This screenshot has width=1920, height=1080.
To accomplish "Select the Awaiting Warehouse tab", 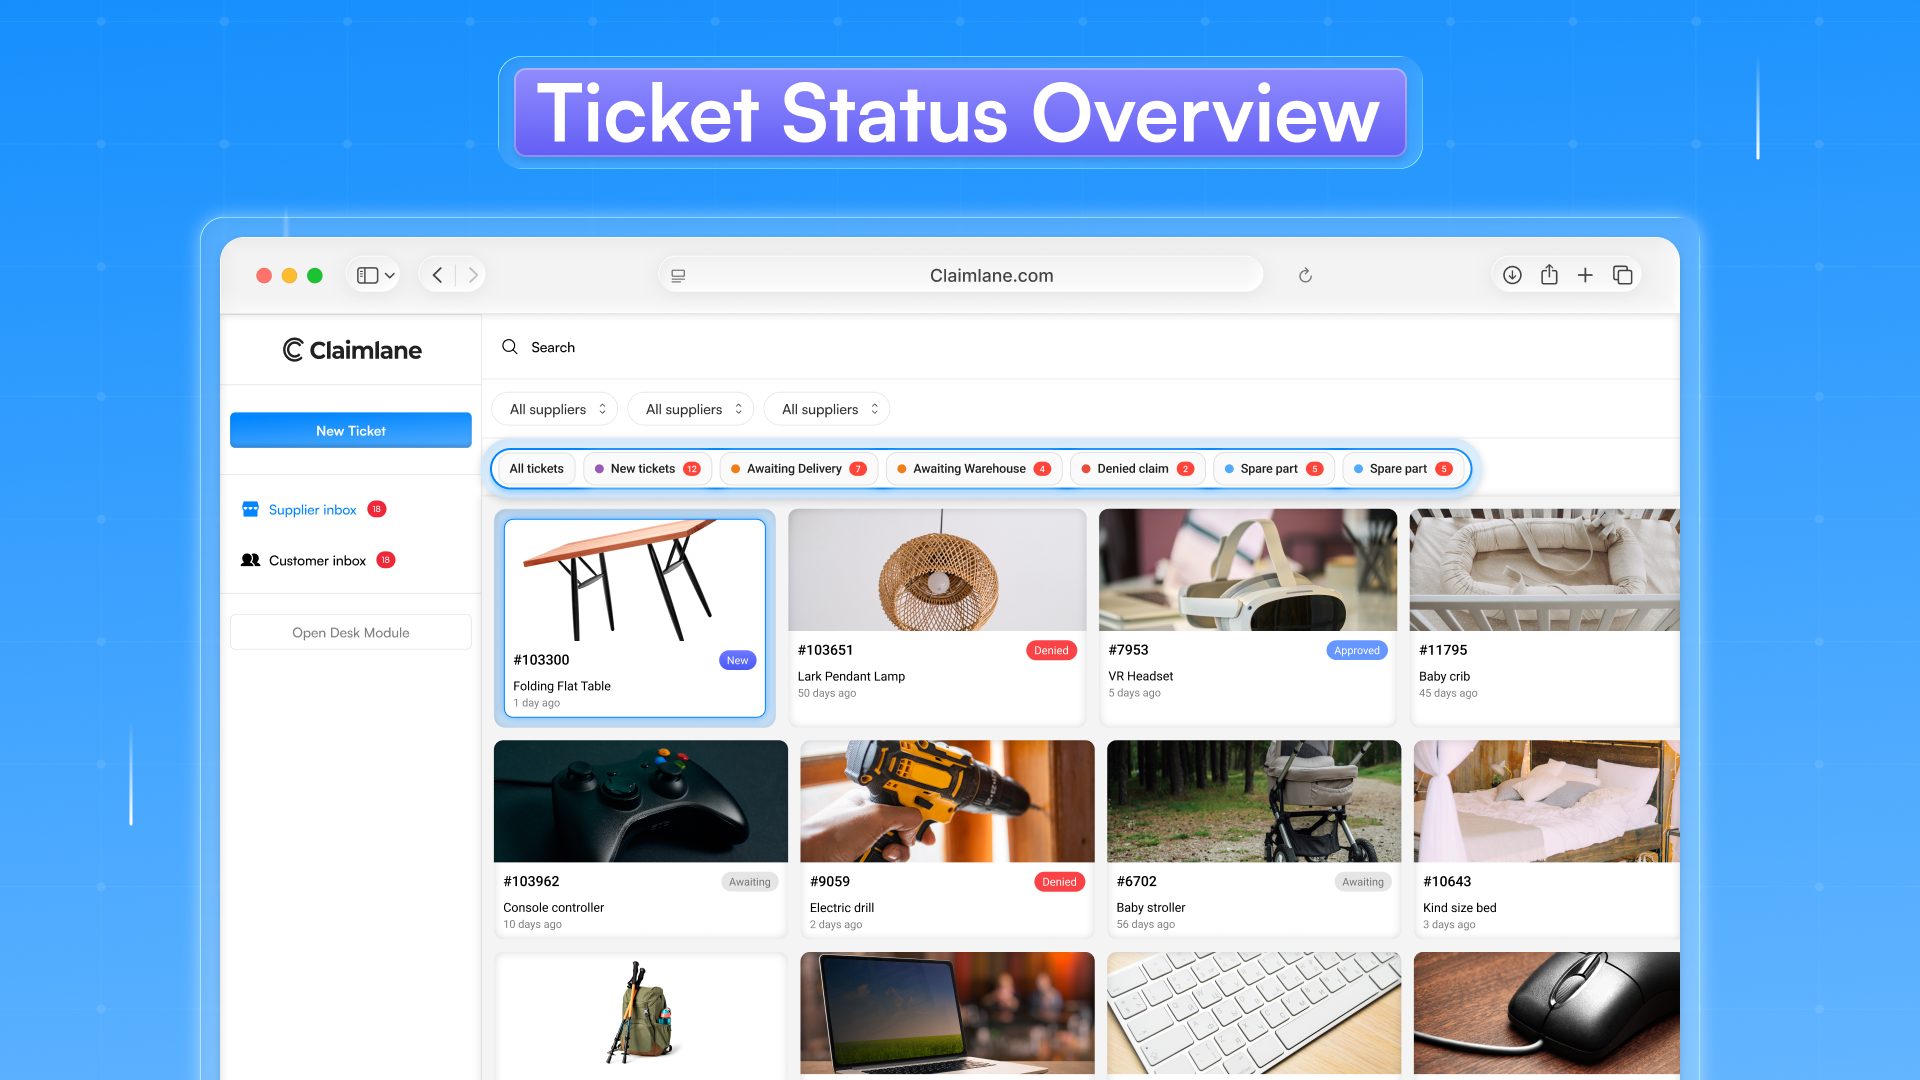I will (x=972, y=468).
